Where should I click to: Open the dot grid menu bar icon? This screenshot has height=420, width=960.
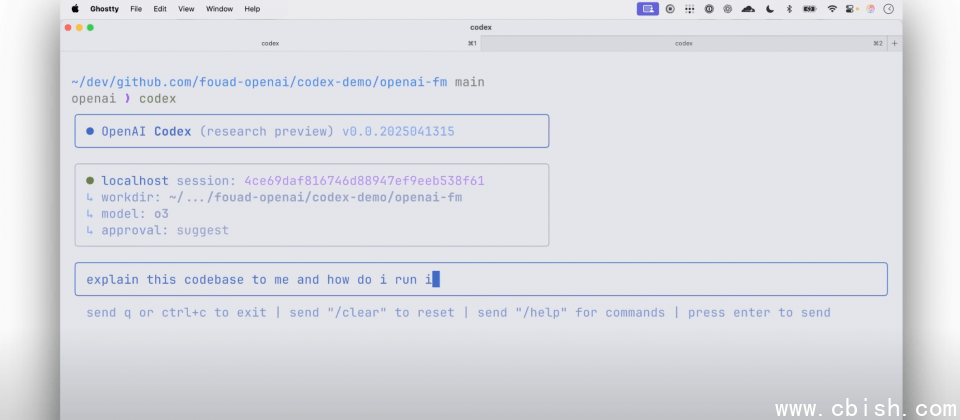pyautogui.click(x=689, y=9)
